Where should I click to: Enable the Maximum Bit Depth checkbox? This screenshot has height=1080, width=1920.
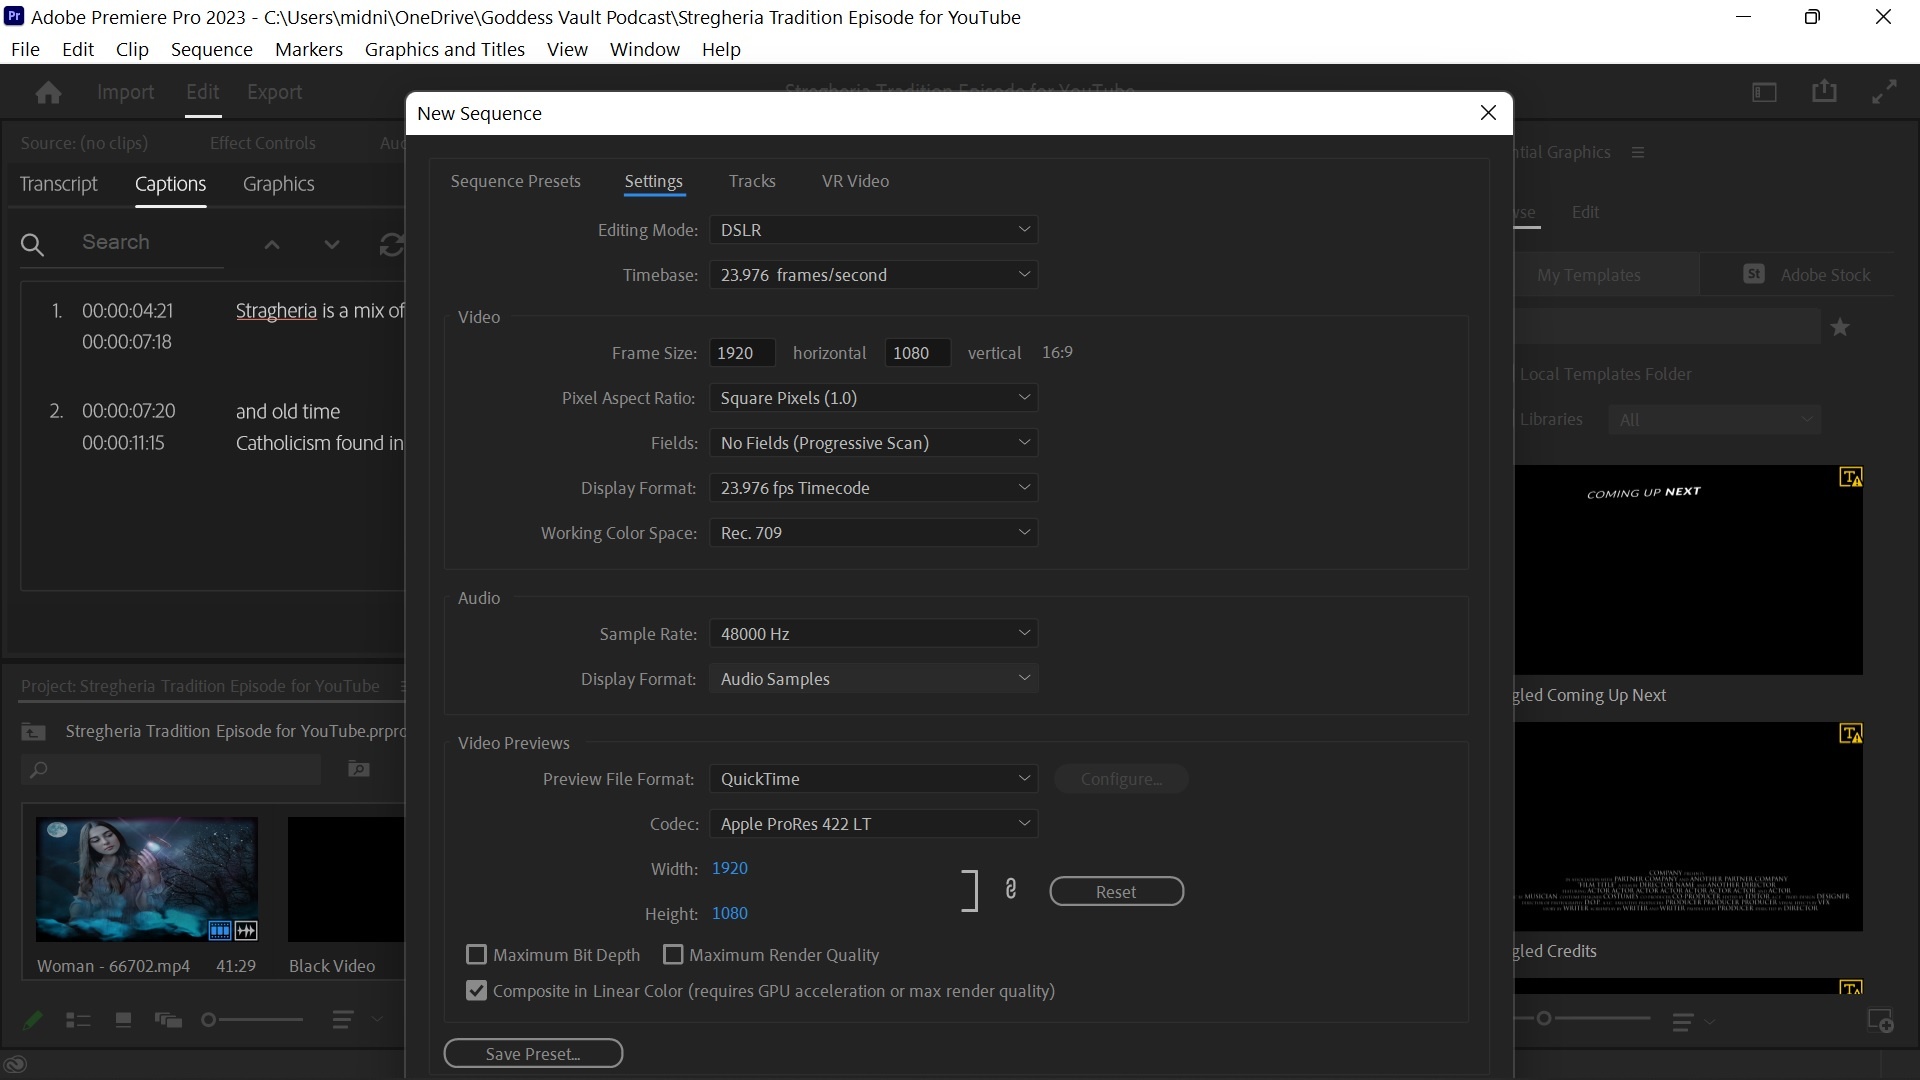click(477, 955)
